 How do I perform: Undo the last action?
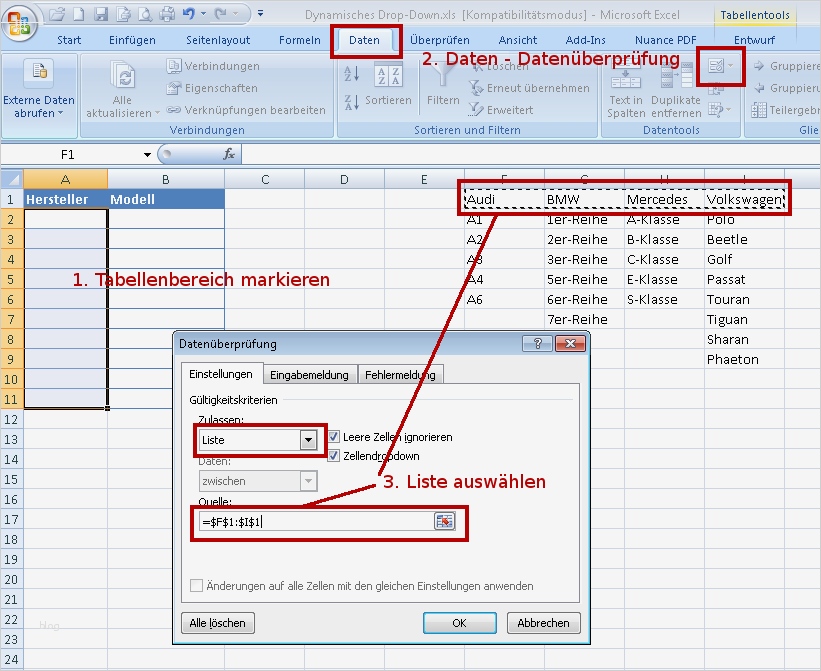pos(188,14)
